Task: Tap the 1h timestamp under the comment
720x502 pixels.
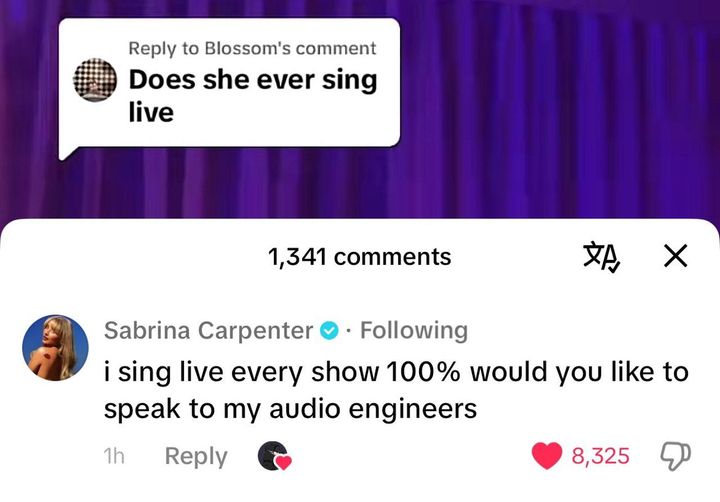Action: pos(113,456)
